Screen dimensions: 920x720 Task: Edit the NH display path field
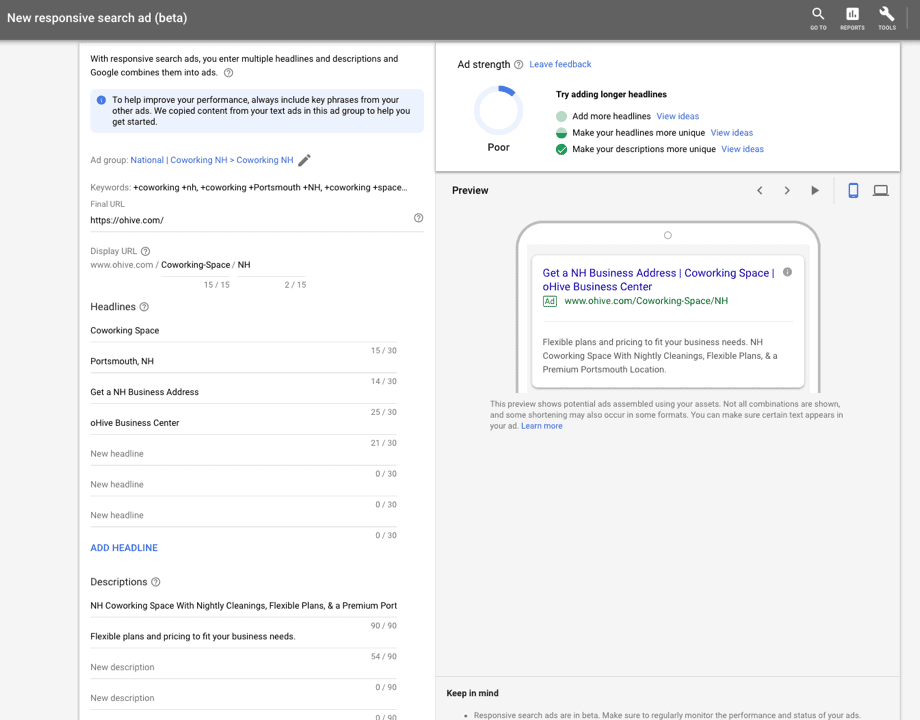271,265
